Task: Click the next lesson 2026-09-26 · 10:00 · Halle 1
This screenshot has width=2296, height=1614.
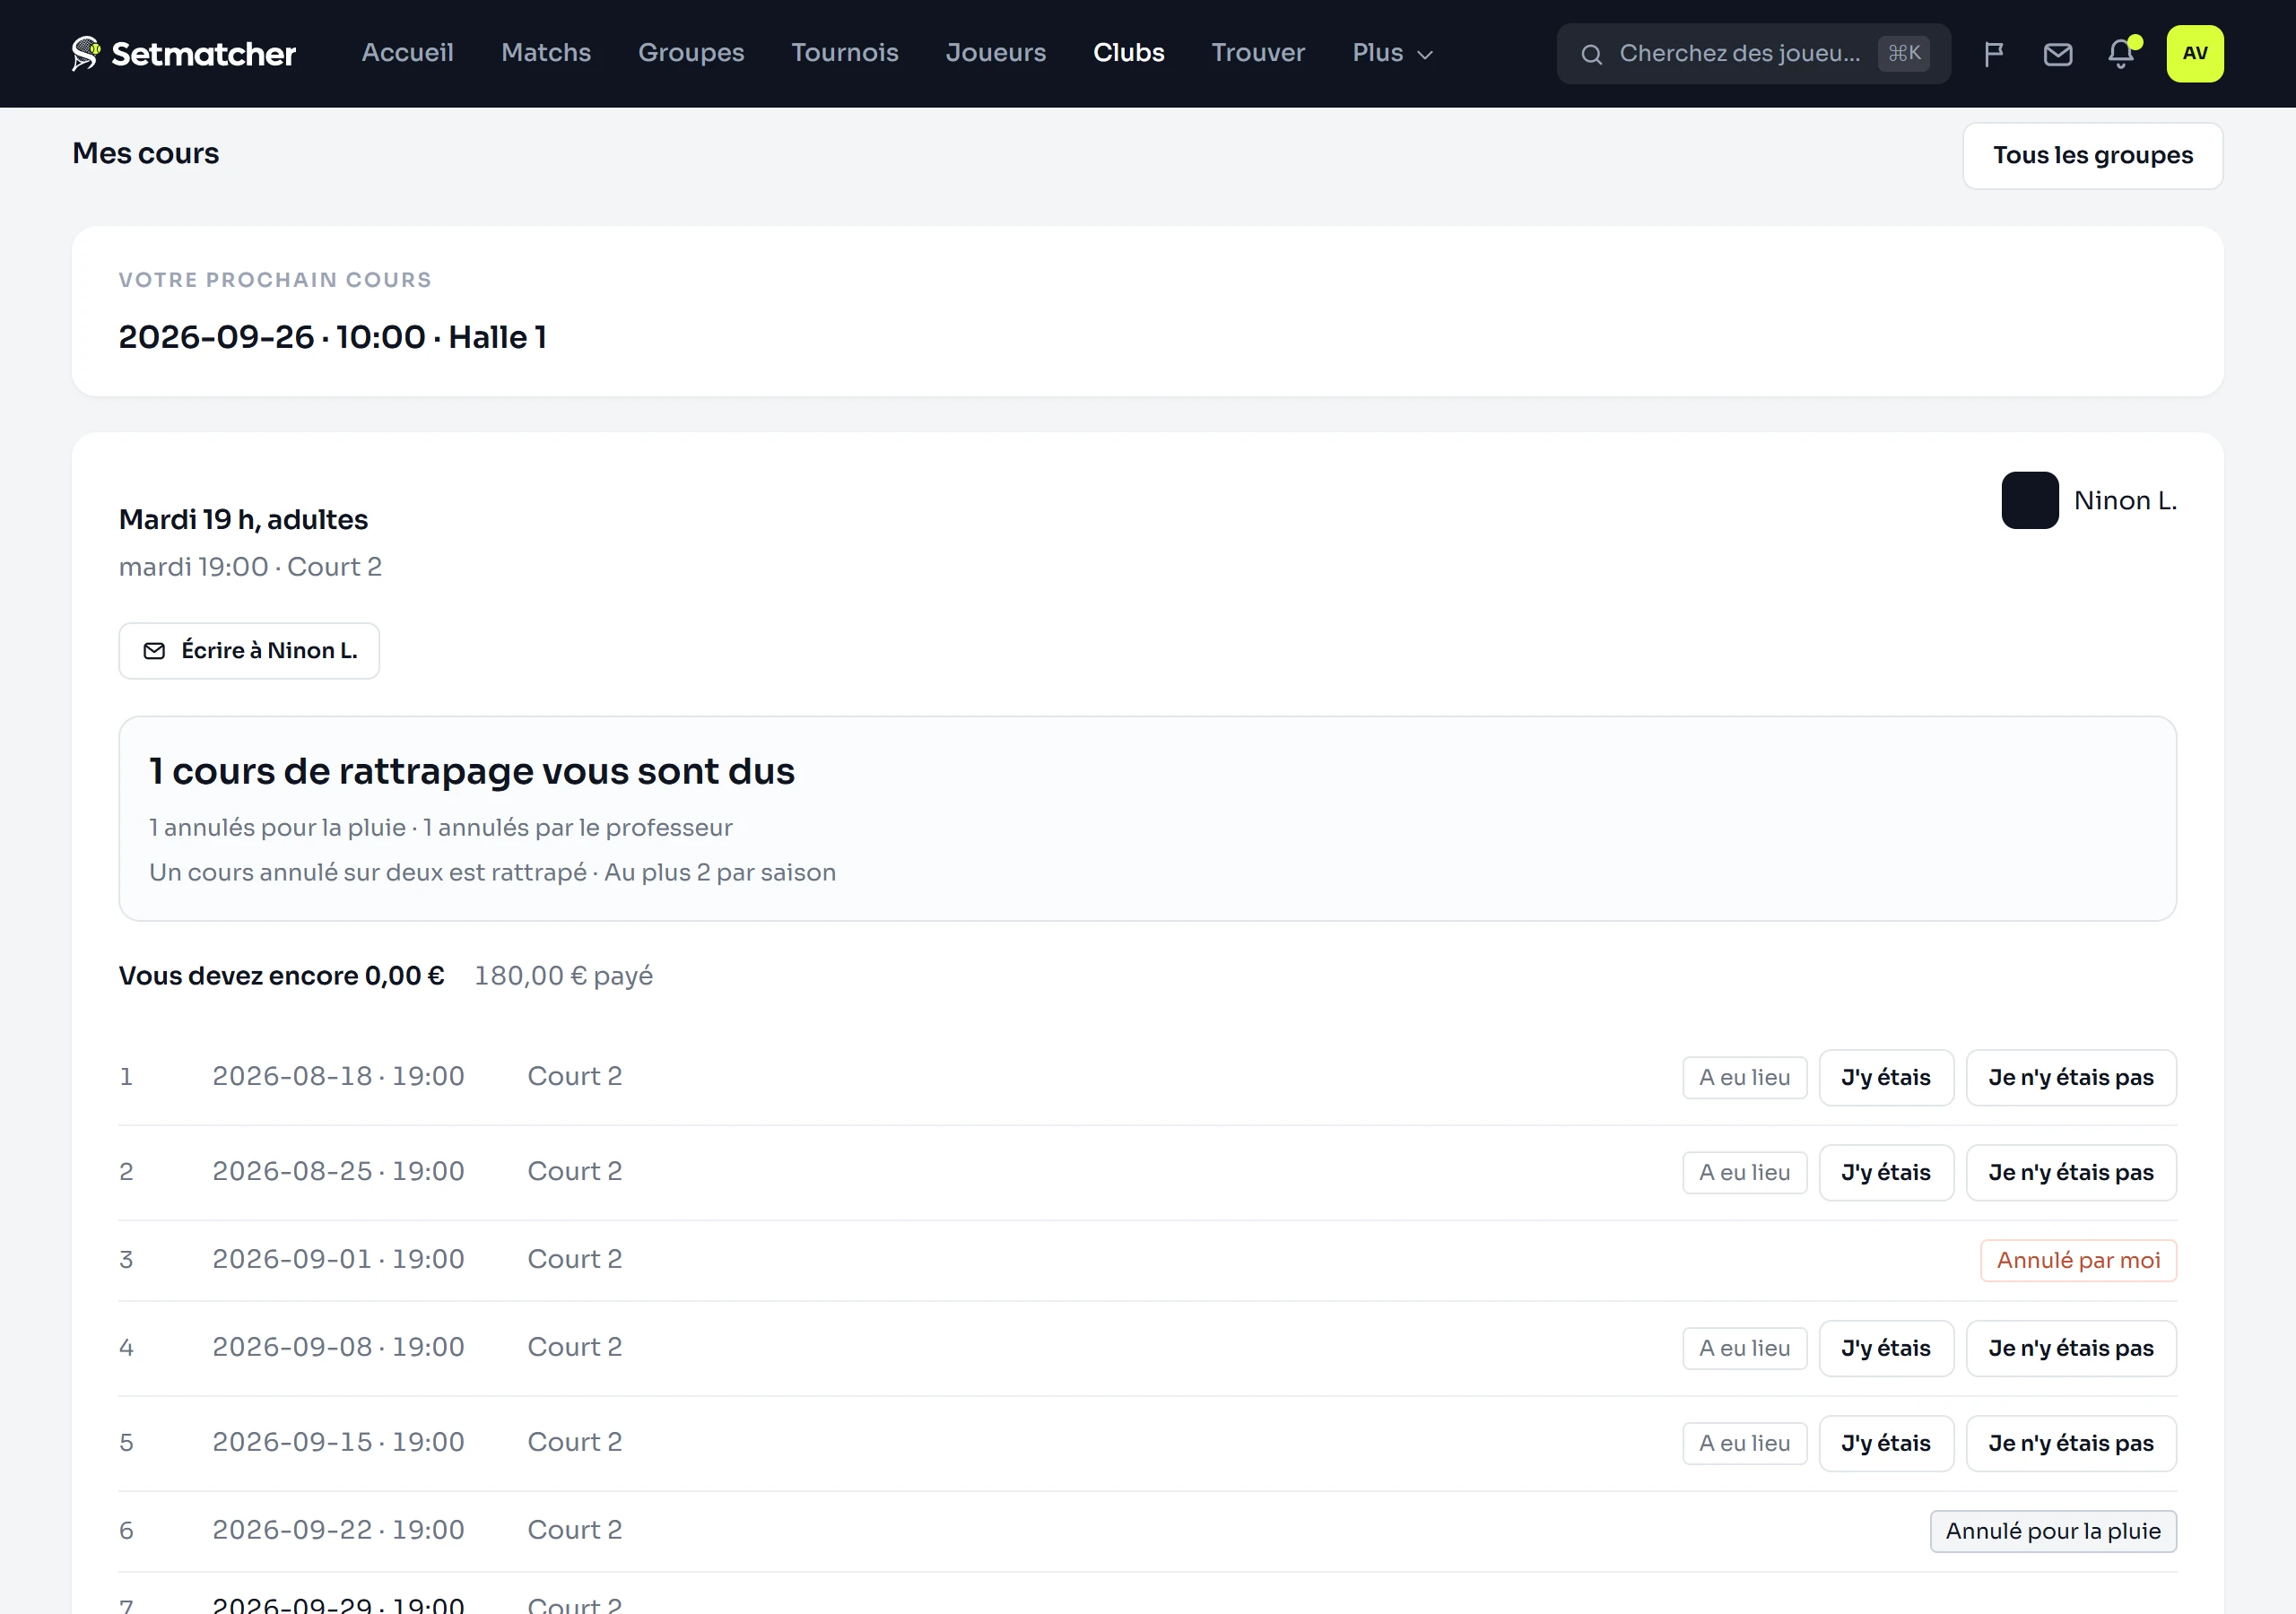Action: click(332, 337)
